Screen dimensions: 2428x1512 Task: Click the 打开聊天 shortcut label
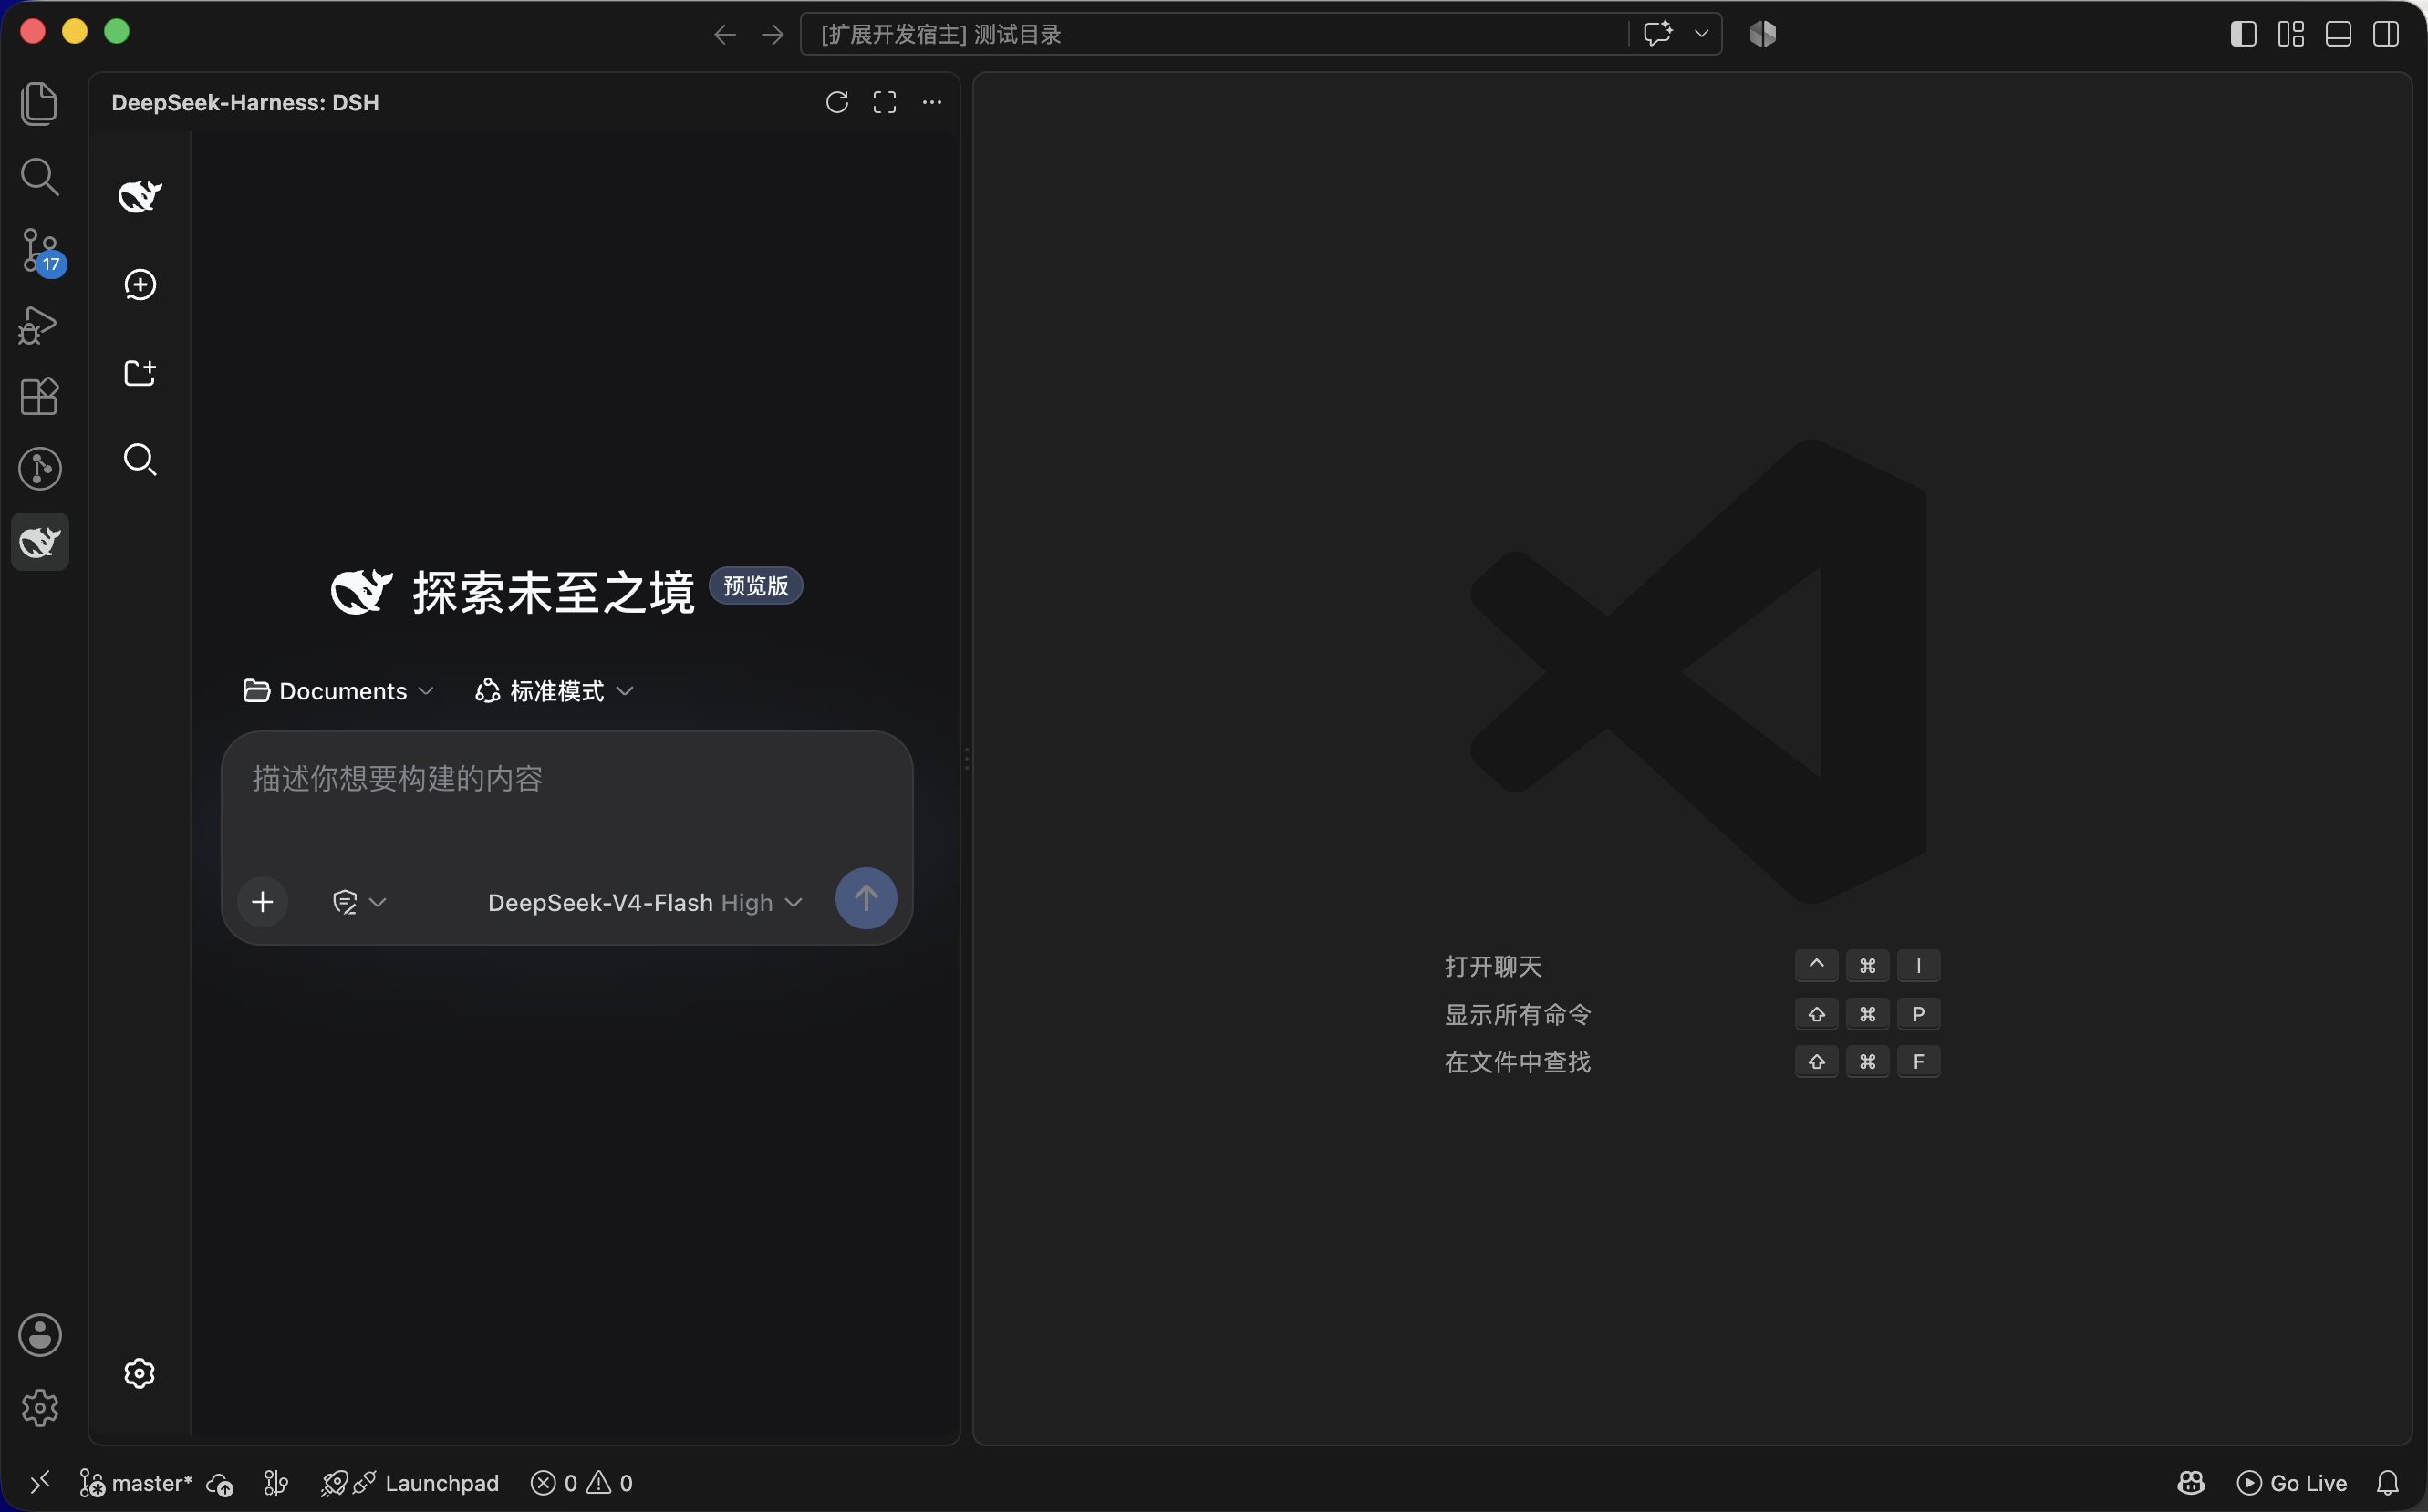click(x=1493, y=966)
